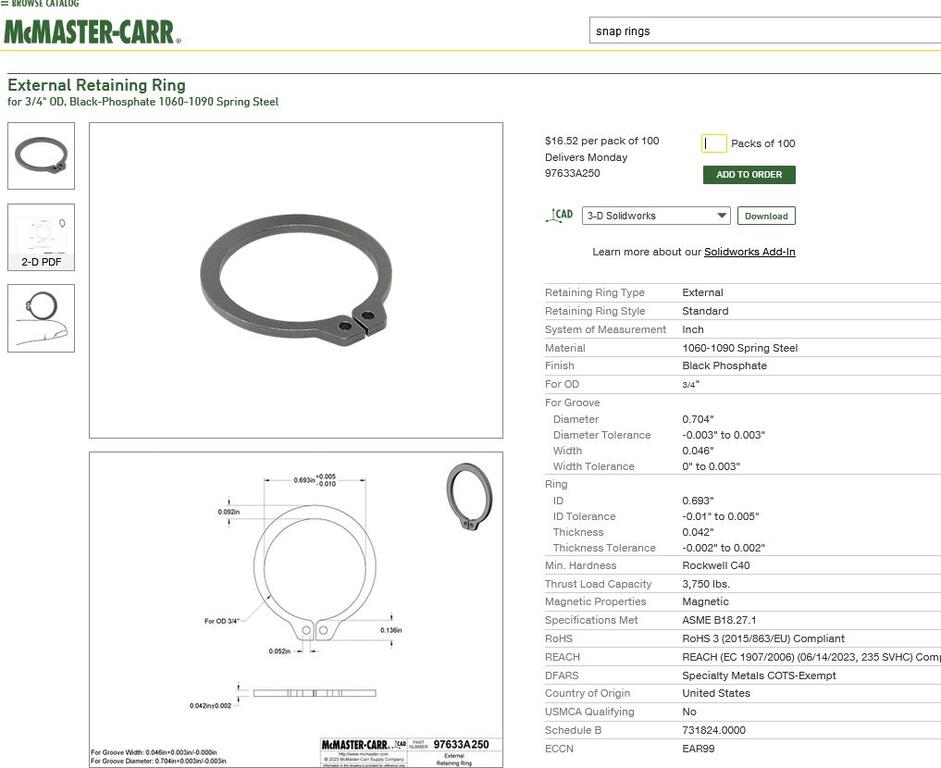Click the groove width value 0.046"
This screenshot has height=768, width=941.
[697, 451]
